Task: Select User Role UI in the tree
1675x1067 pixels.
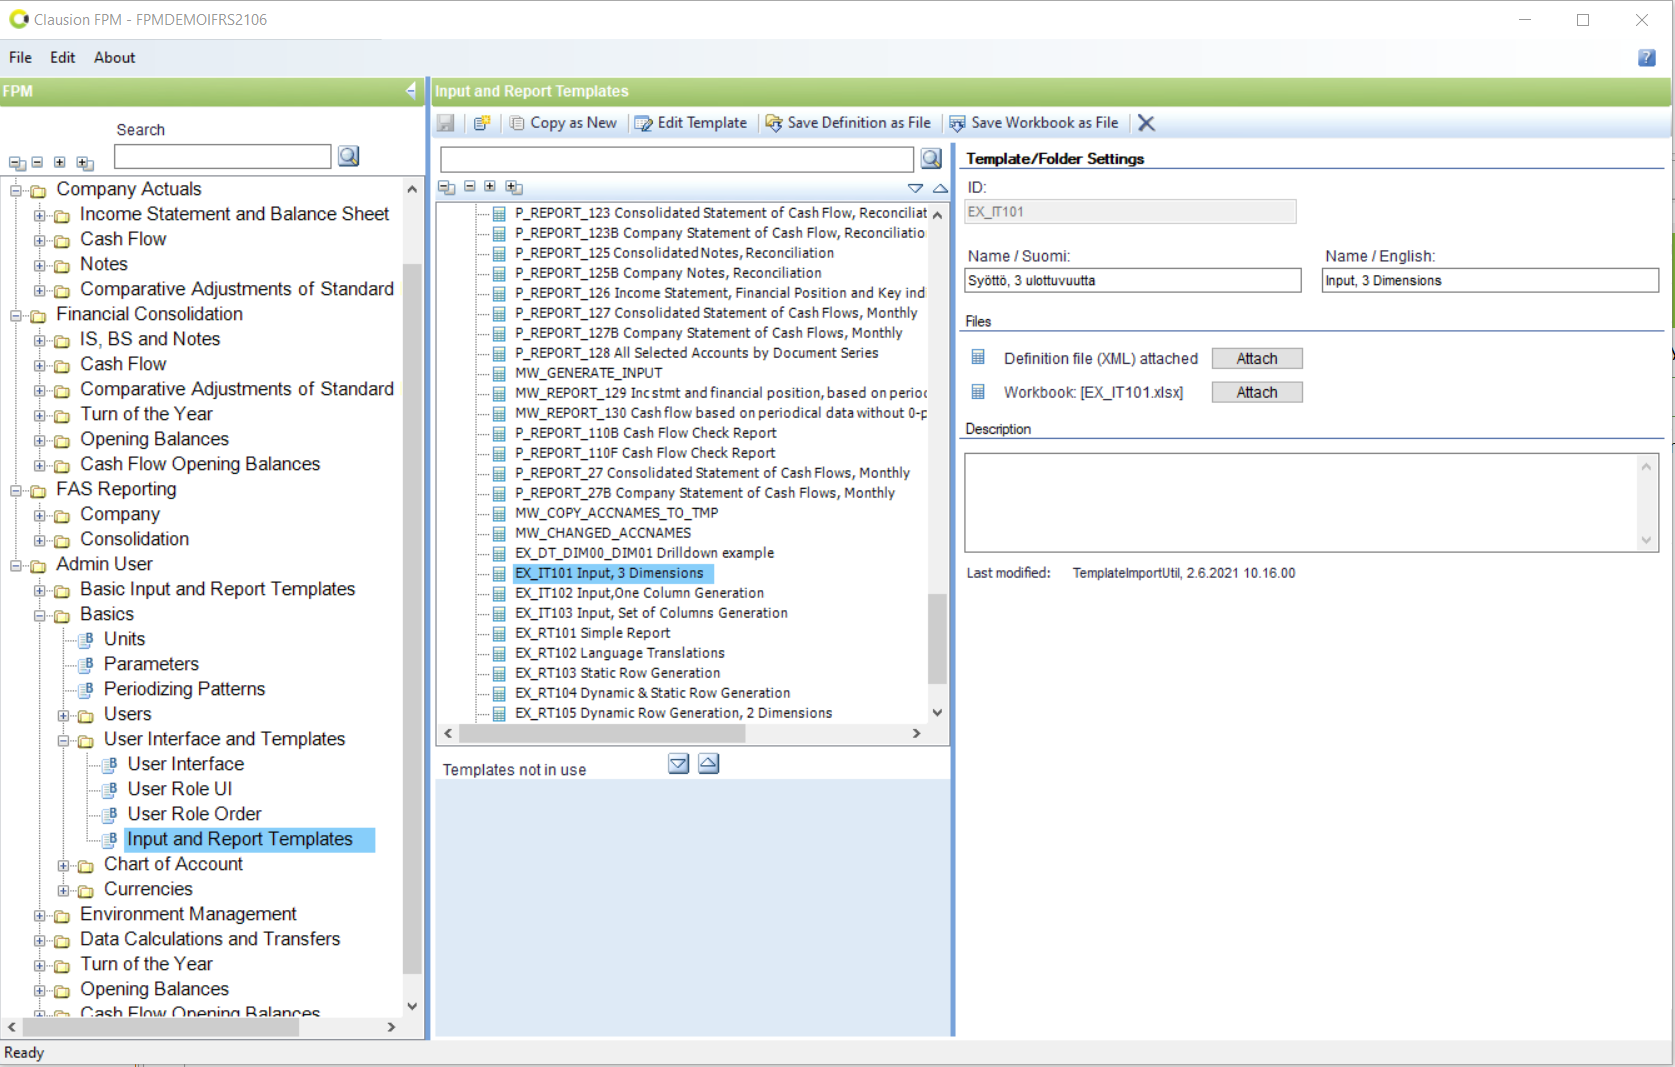Action: pyautogui.click(x=180, y=789)
